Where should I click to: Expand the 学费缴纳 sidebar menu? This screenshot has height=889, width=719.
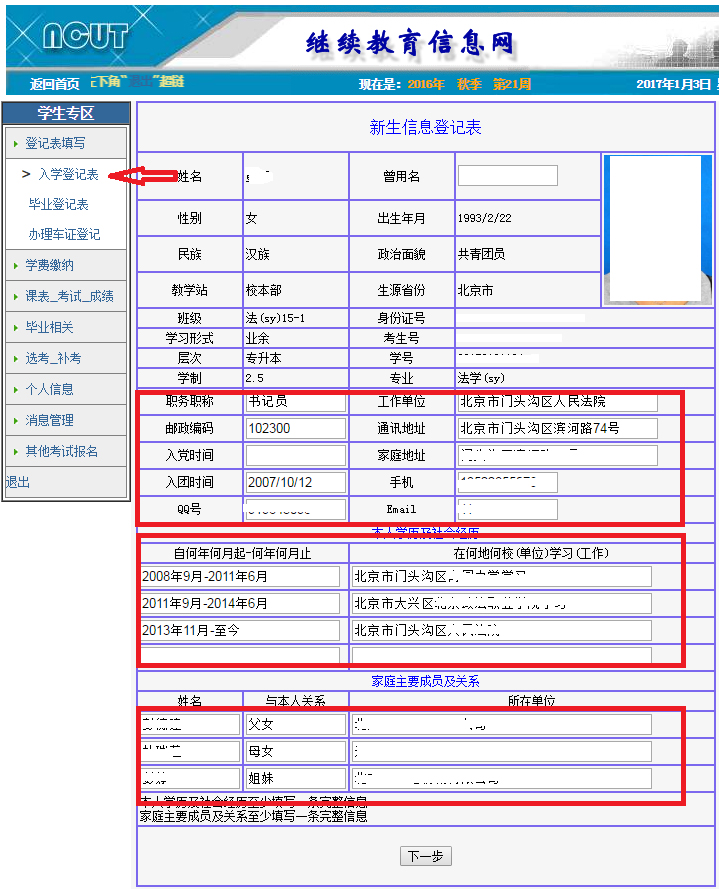pos(49,265)
